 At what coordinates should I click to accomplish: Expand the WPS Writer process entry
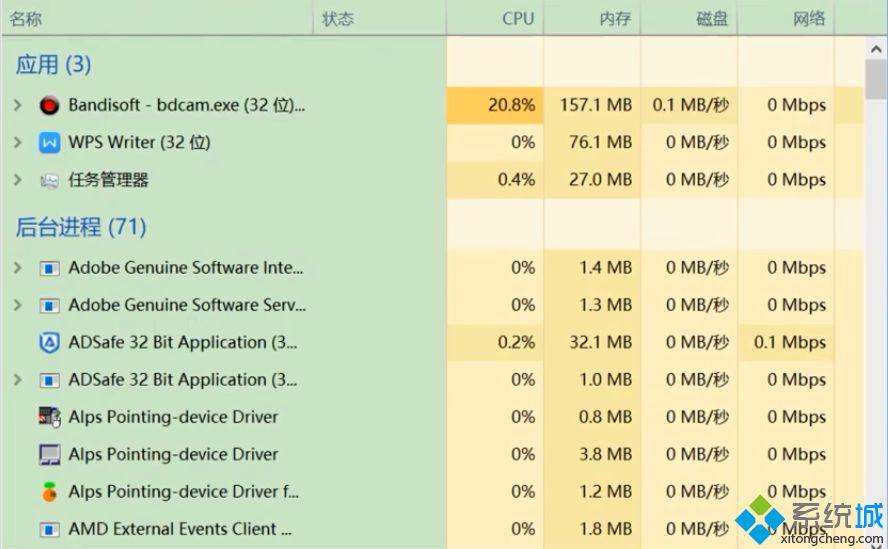point(18,143)
